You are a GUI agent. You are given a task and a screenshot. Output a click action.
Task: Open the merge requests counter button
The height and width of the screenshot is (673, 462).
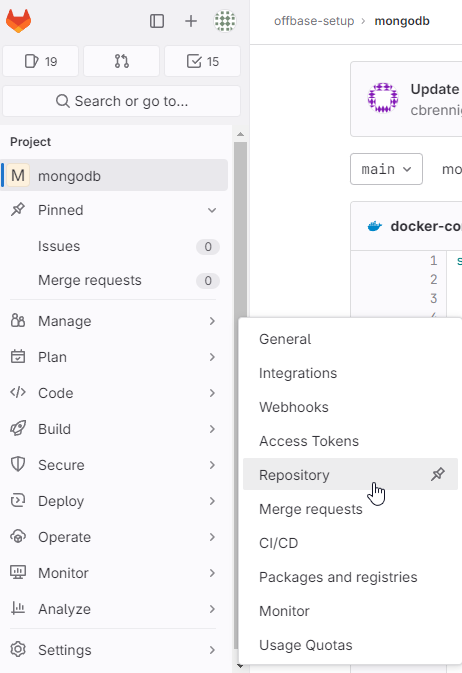122,61
